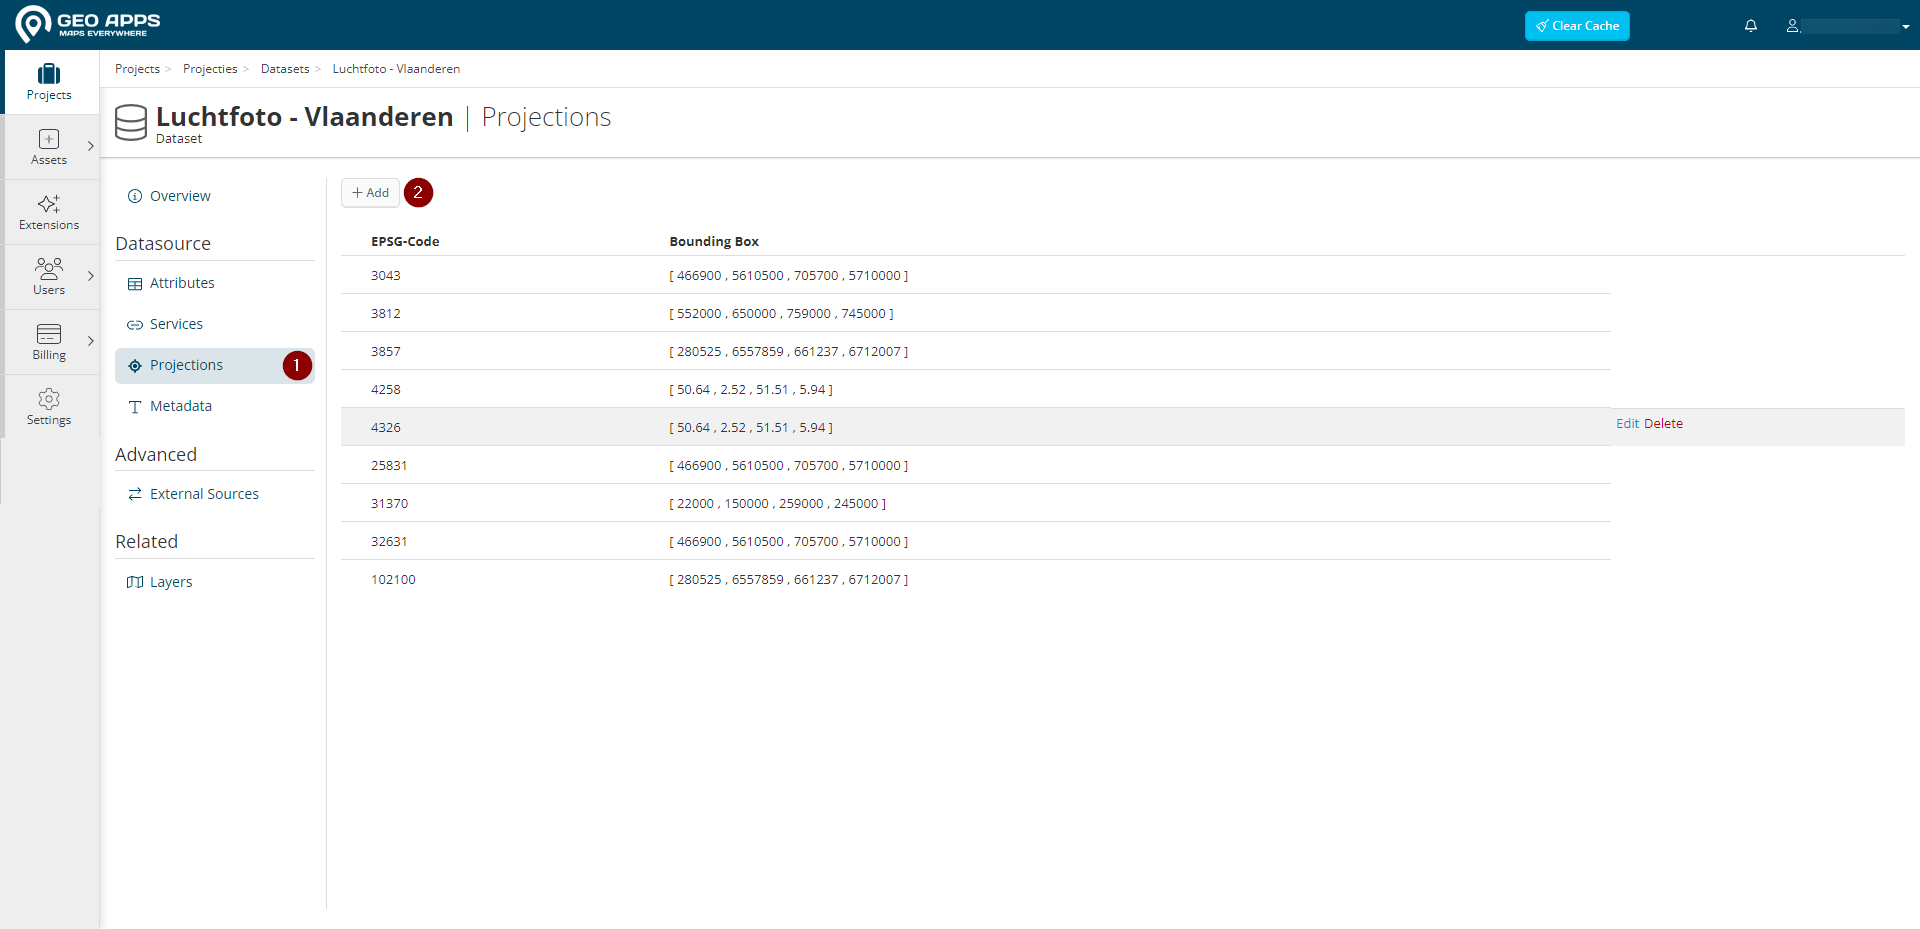Open the Overview menu item
Screen dimensions: 1920x929
pos(215,196)
